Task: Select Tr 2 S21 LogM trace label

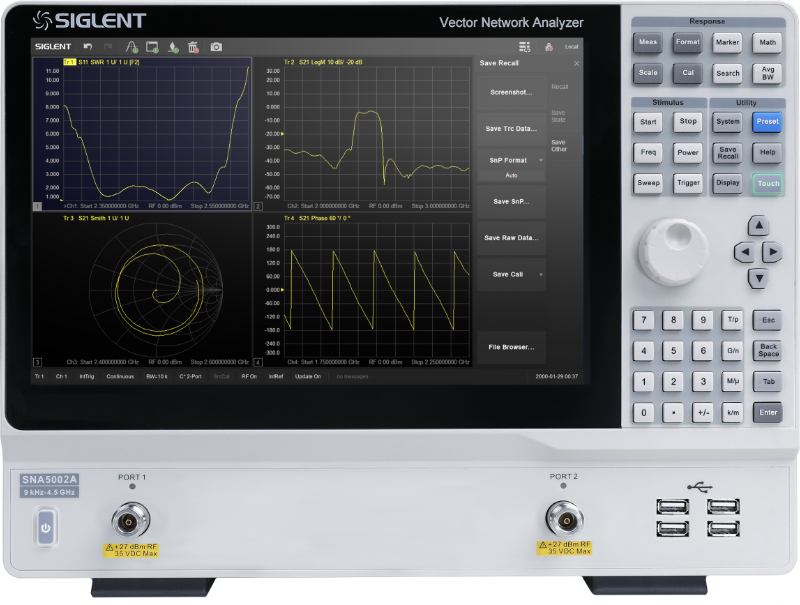Action: click(323, 62)
